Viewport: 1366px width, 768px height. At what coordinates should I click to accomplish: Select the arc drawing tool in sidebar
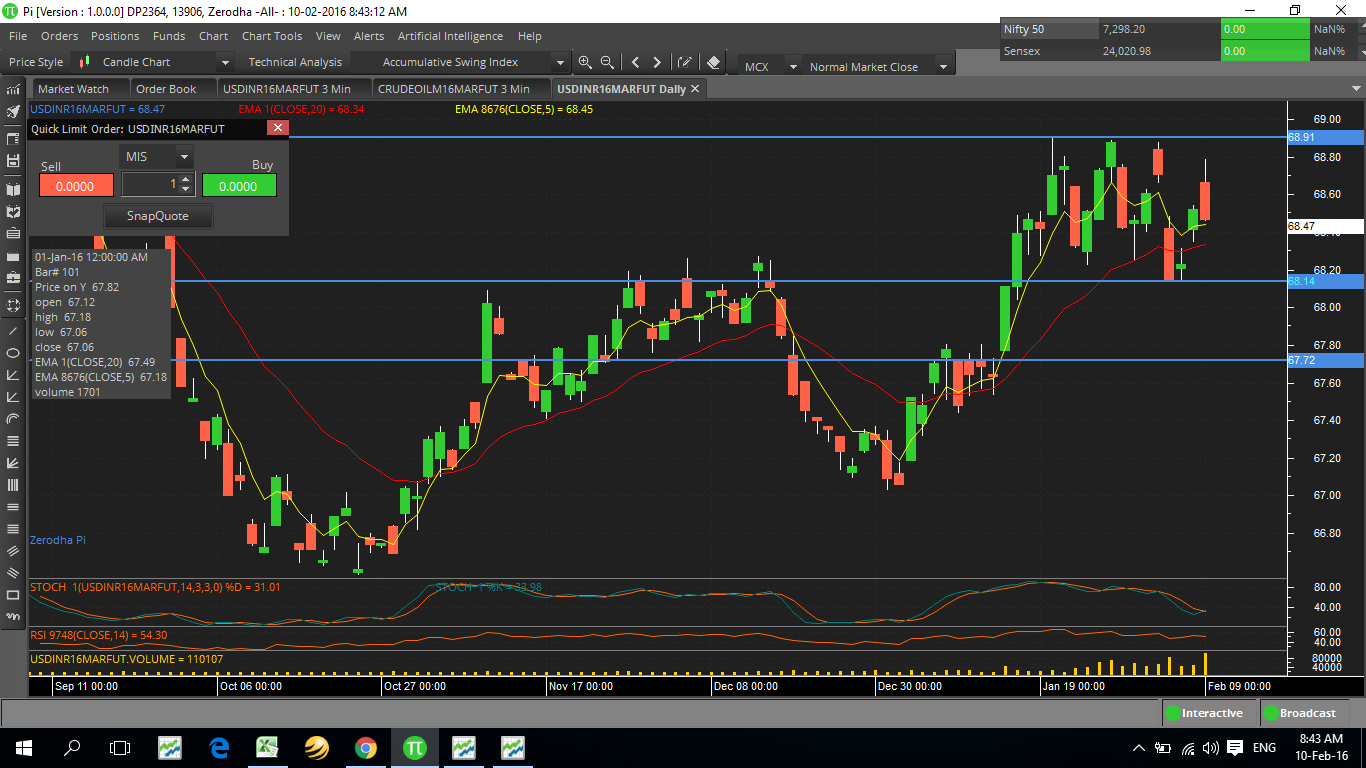point(13,419)
